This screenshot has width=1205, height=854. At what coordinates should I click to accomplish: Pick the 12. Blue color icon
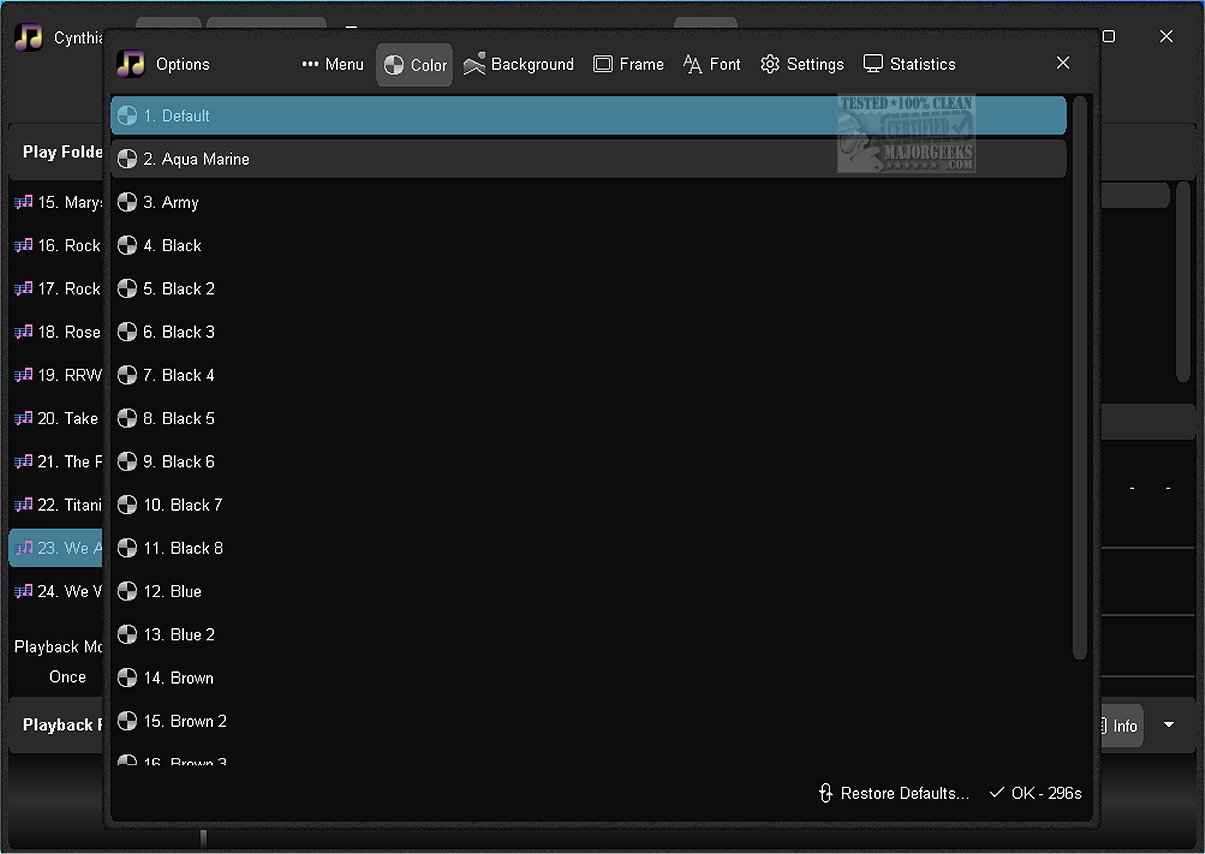click(x=127, y=591)
